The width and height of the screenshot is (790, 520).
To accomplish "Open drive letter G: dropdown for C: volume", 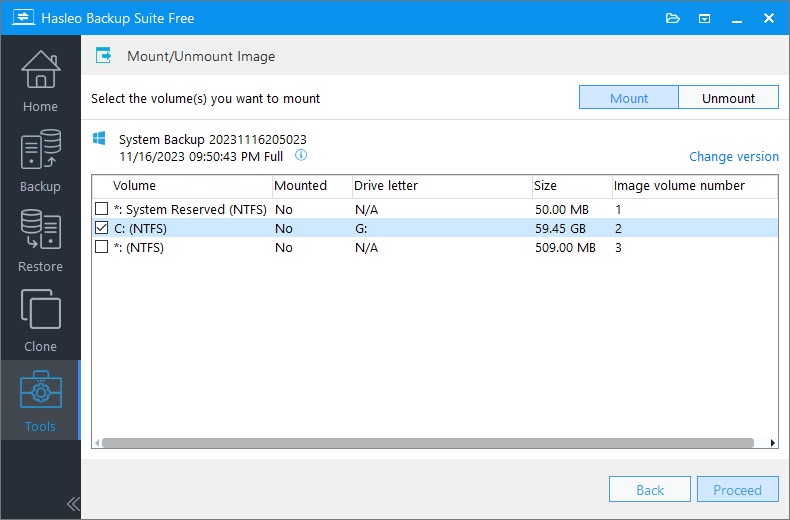I will tap(440, 228).
